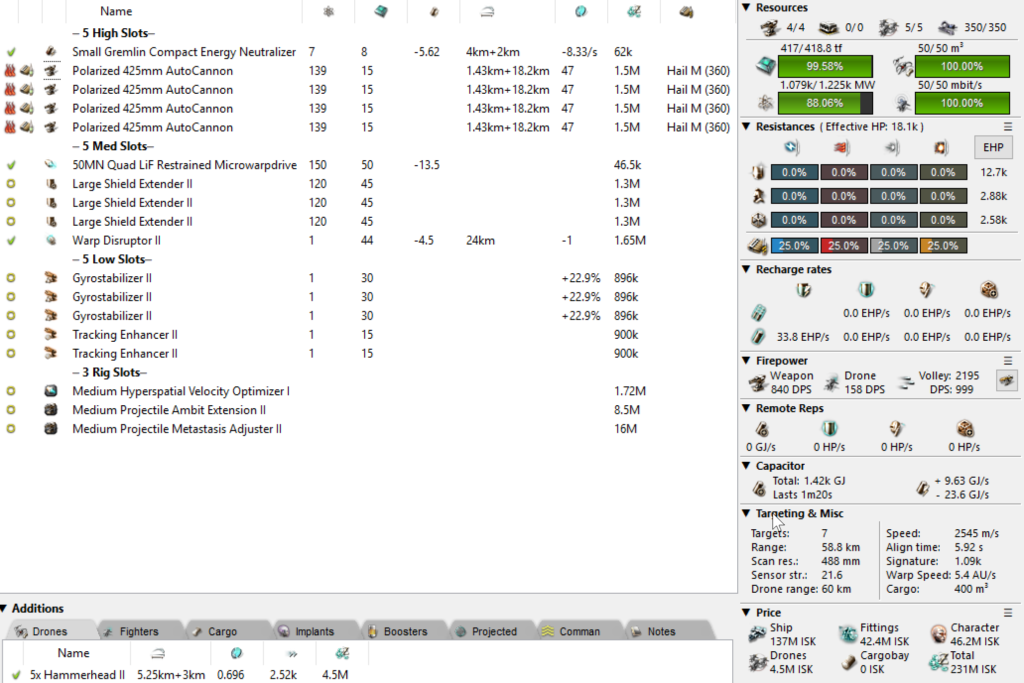Image resolution: width=1024 pixels, height=683 pixels.
Task: Click the powergrid icon beside 88.06% bar
Action: point(764,103)
